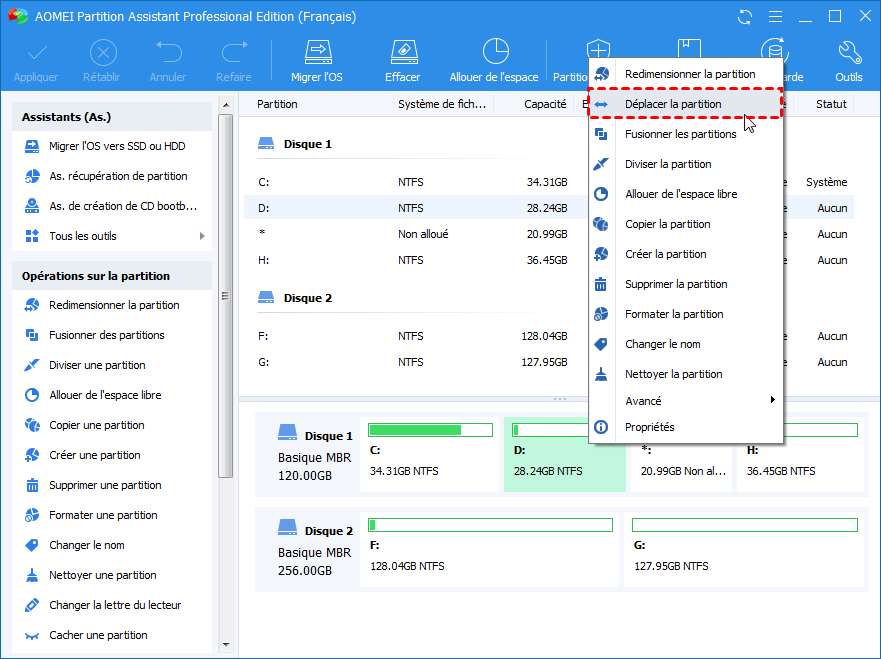Click Cacher une partition in sidebar
Screen dimensions: 881x659
pyautogui.click(x=98, y=635)
